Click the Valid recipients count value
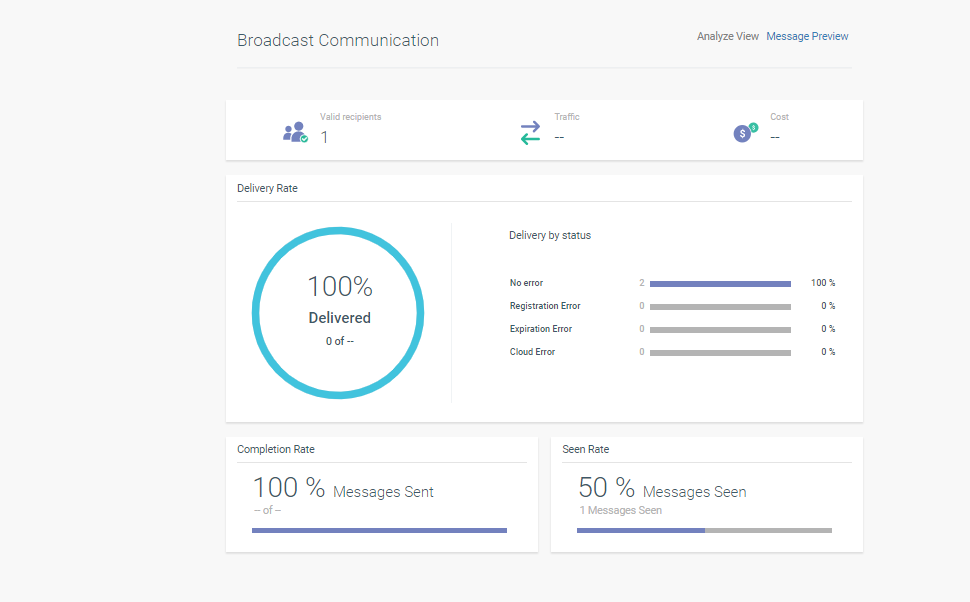This screenshot has height=602, width=970. (324, 138)
